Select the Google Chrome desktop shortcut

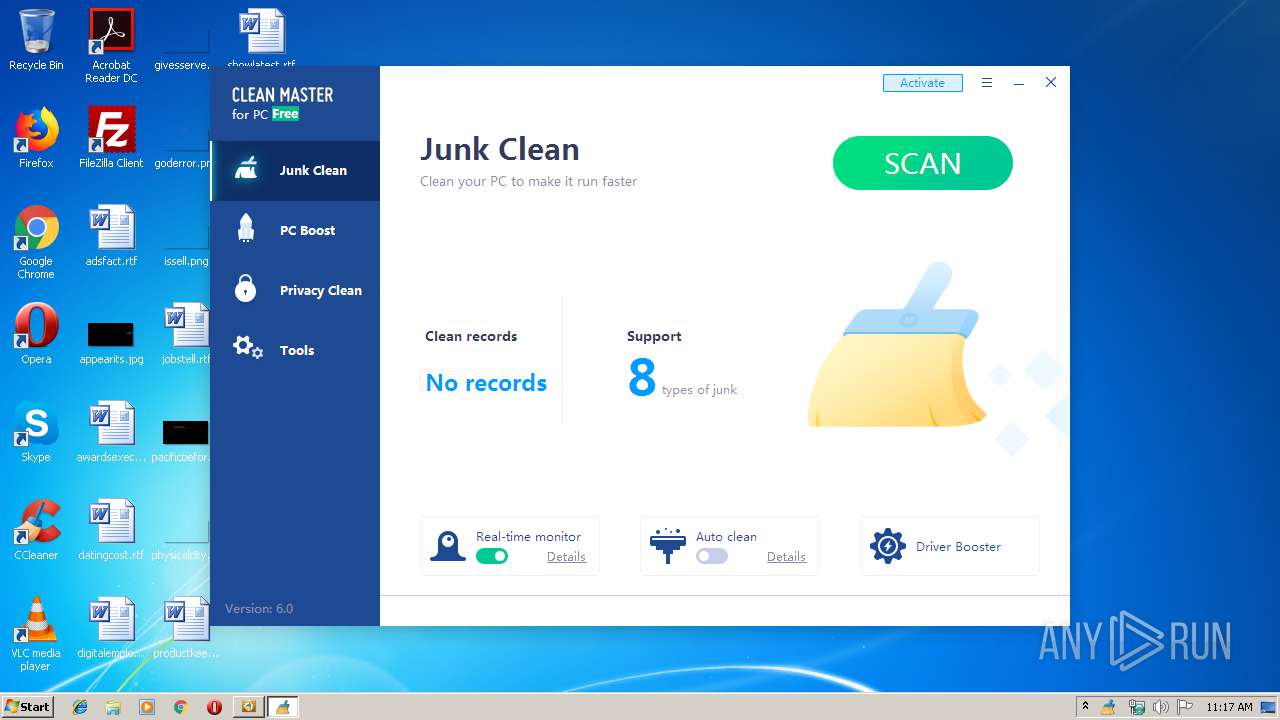(36, 242)
